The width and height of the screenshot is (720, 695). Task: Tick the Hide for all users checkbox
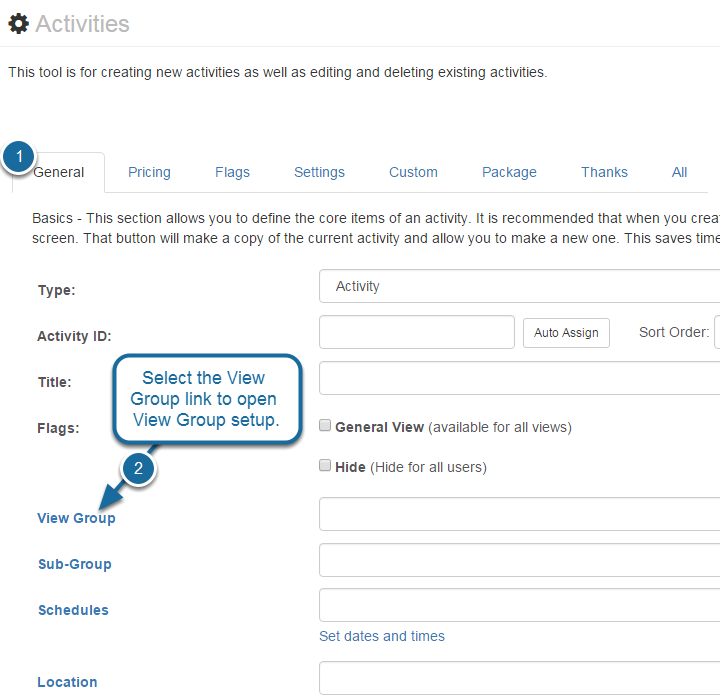tap(325, 465)
